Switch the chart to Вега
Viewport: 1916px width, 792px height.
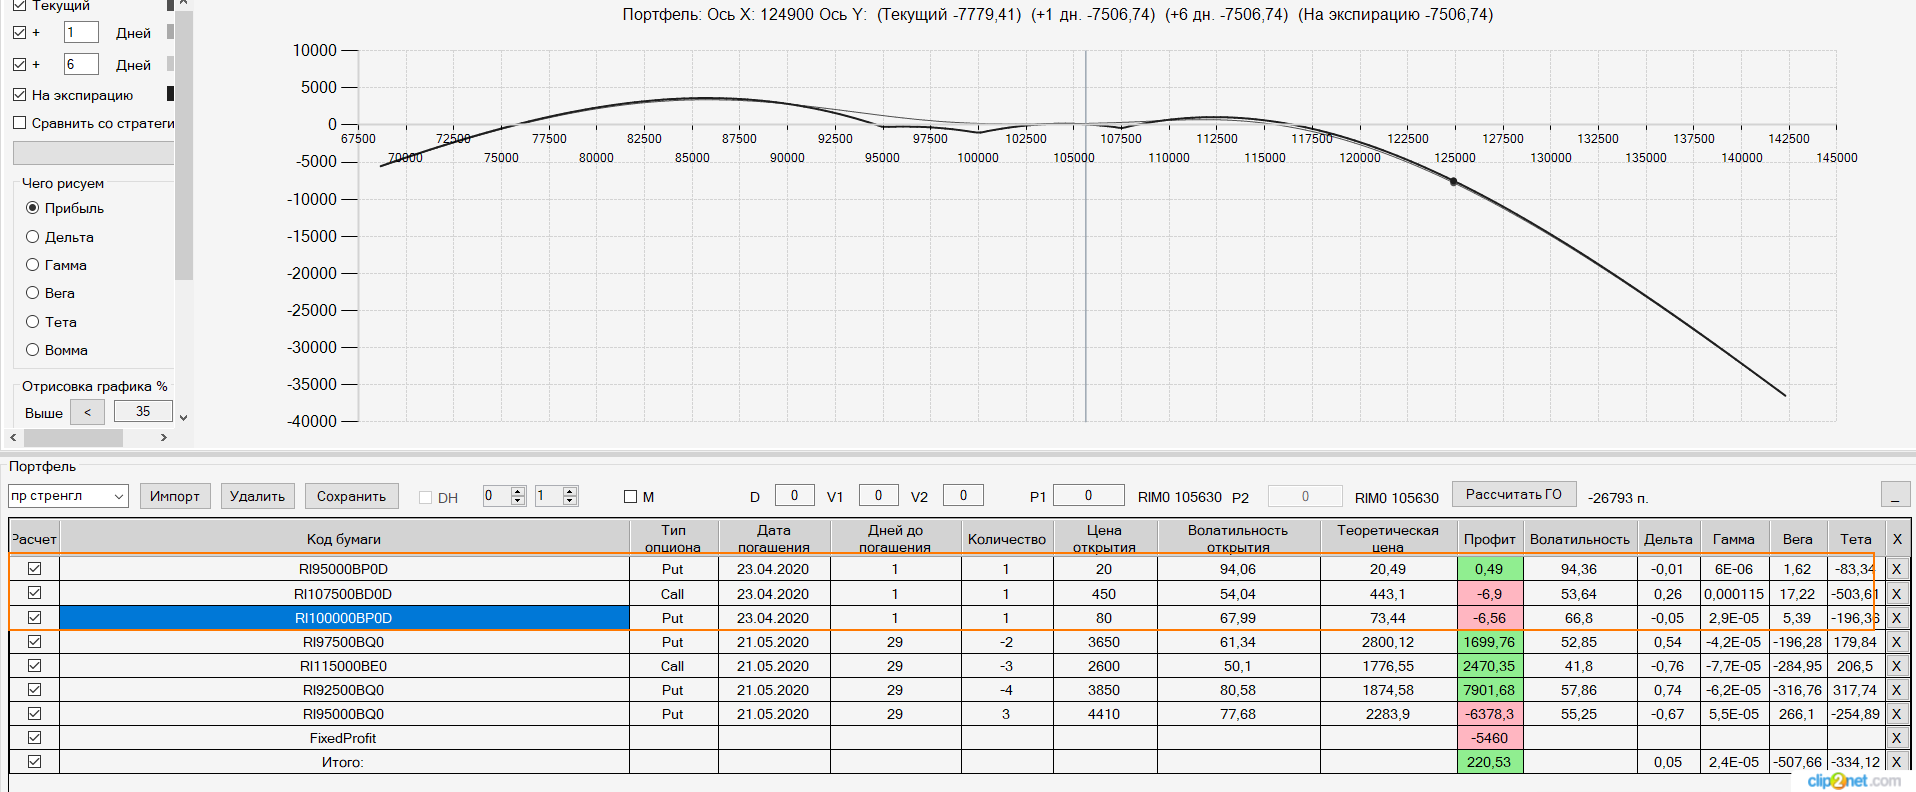(x=33, y=293)
